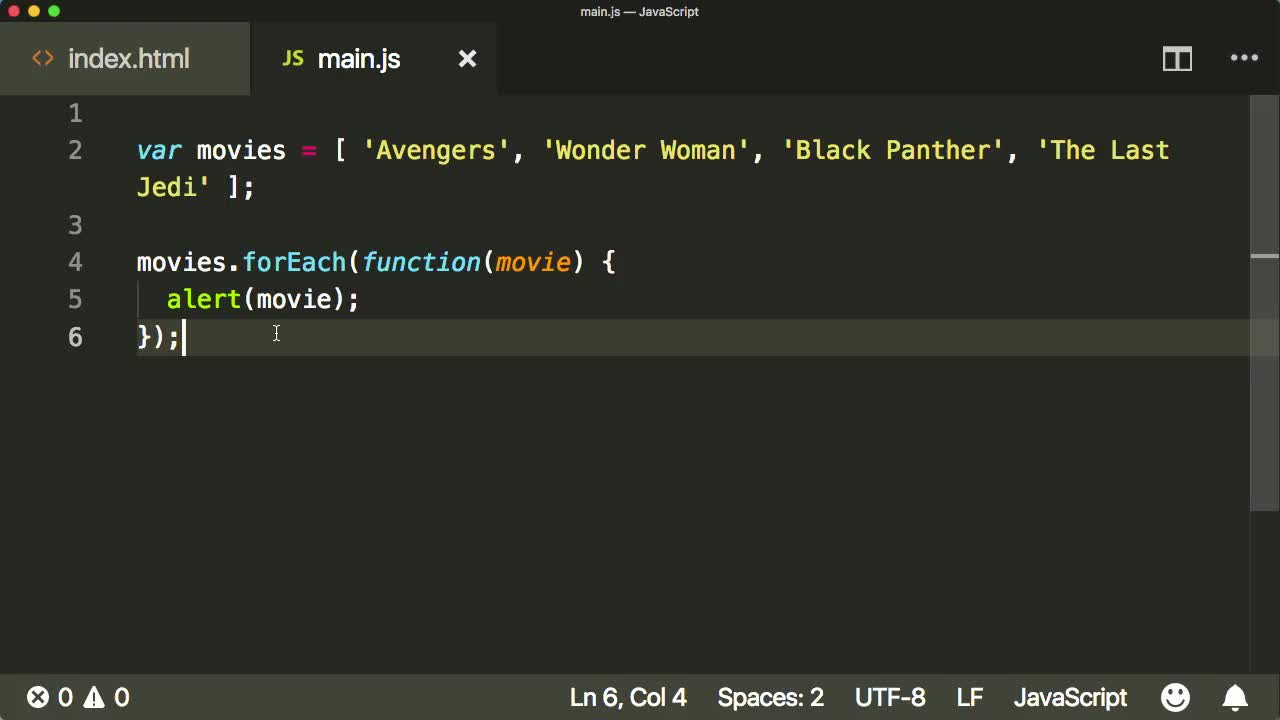Open Go to Line via Ln 6, Col 4
Image resolution: width=1280 pixels, height=720 pixels.
(628, 697)
